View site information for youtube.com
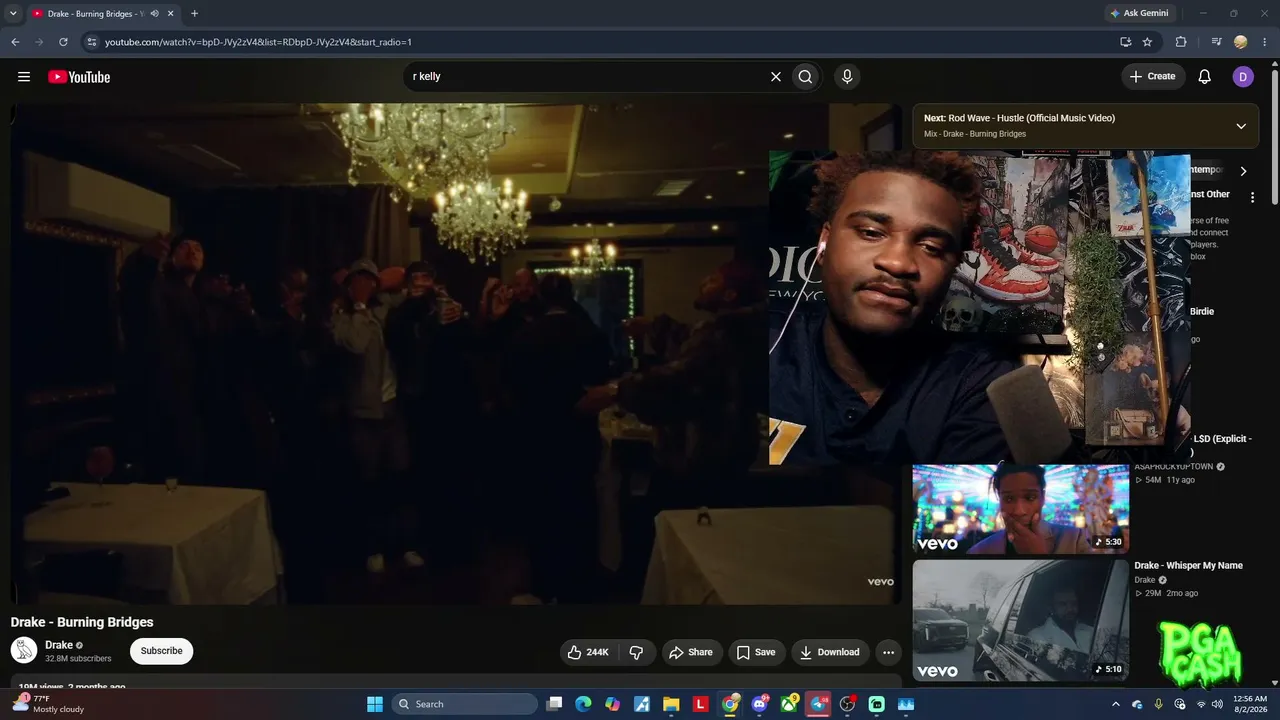1280x720 pixels. click(x=92, y=42)
